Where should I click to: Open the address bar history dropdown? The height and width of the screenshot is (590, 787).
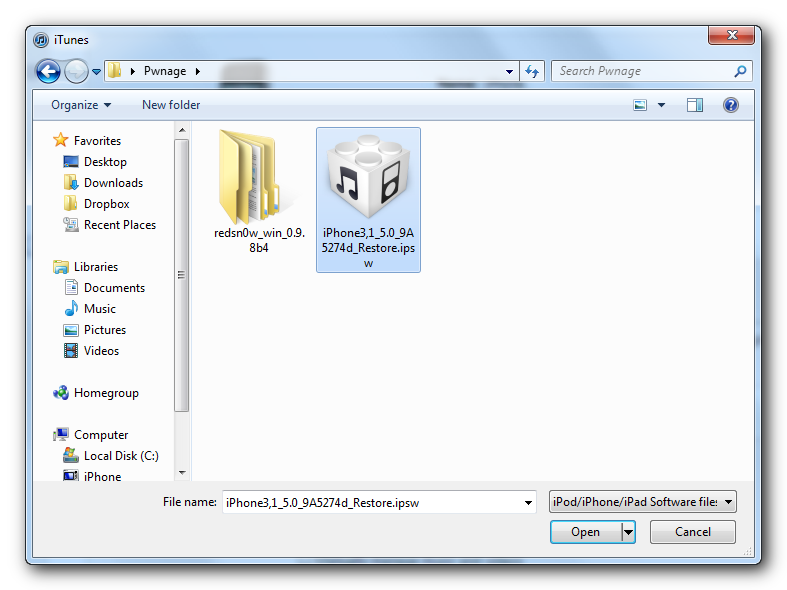click(509, 71)
